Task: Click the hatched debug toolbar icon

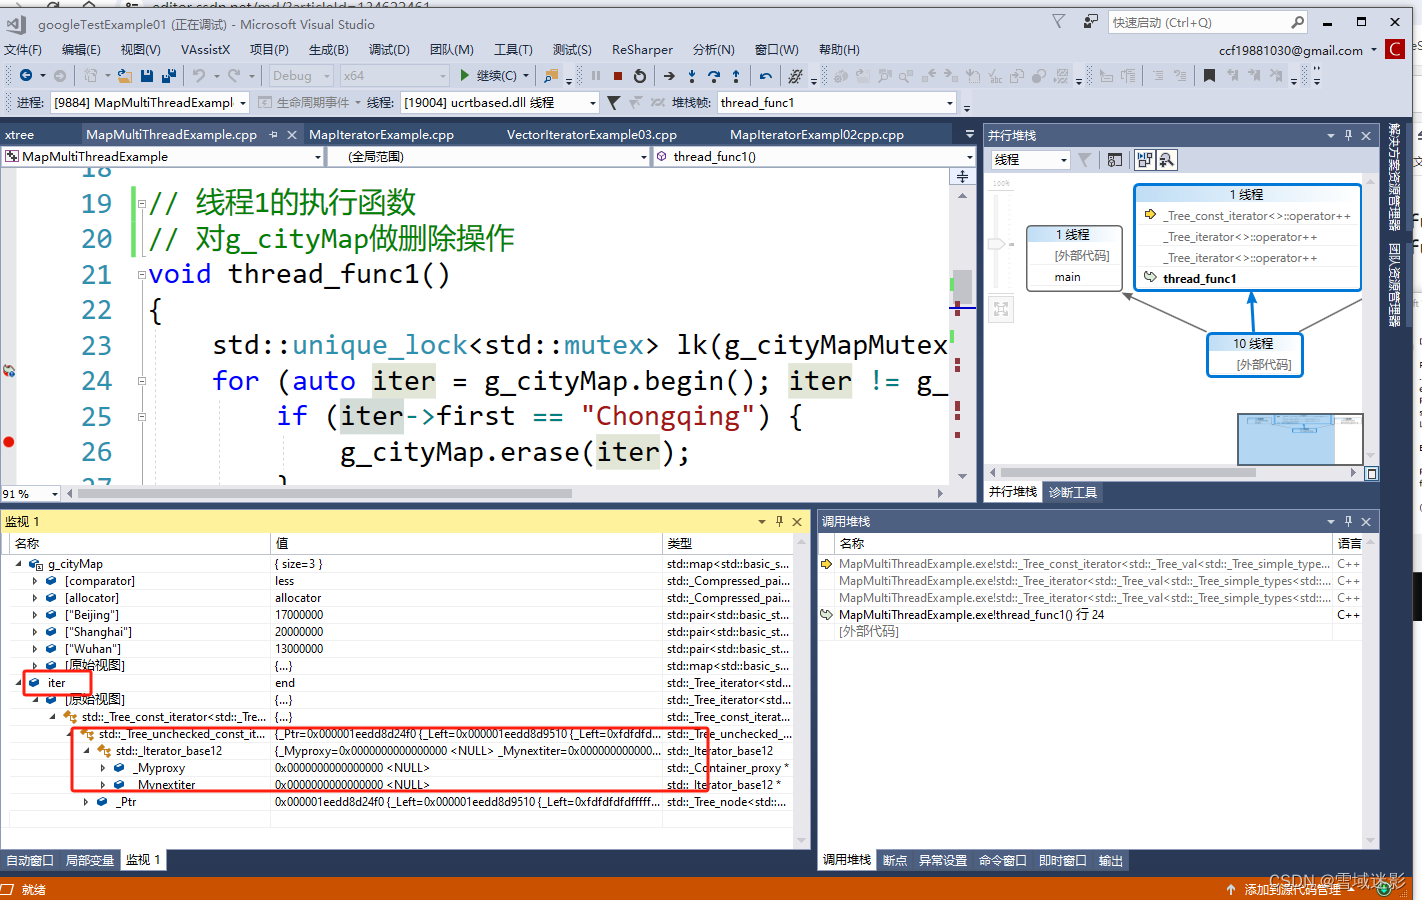Action: pyautogui.click(x=795, y=75)
